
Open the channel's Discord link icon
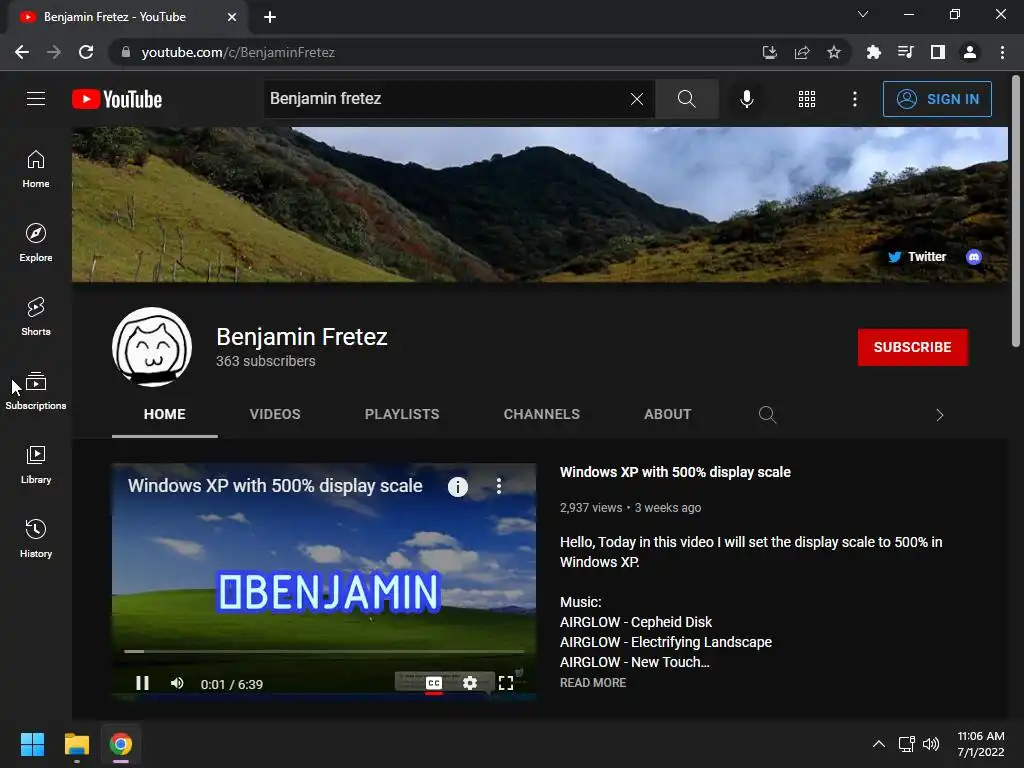(974, 257)
